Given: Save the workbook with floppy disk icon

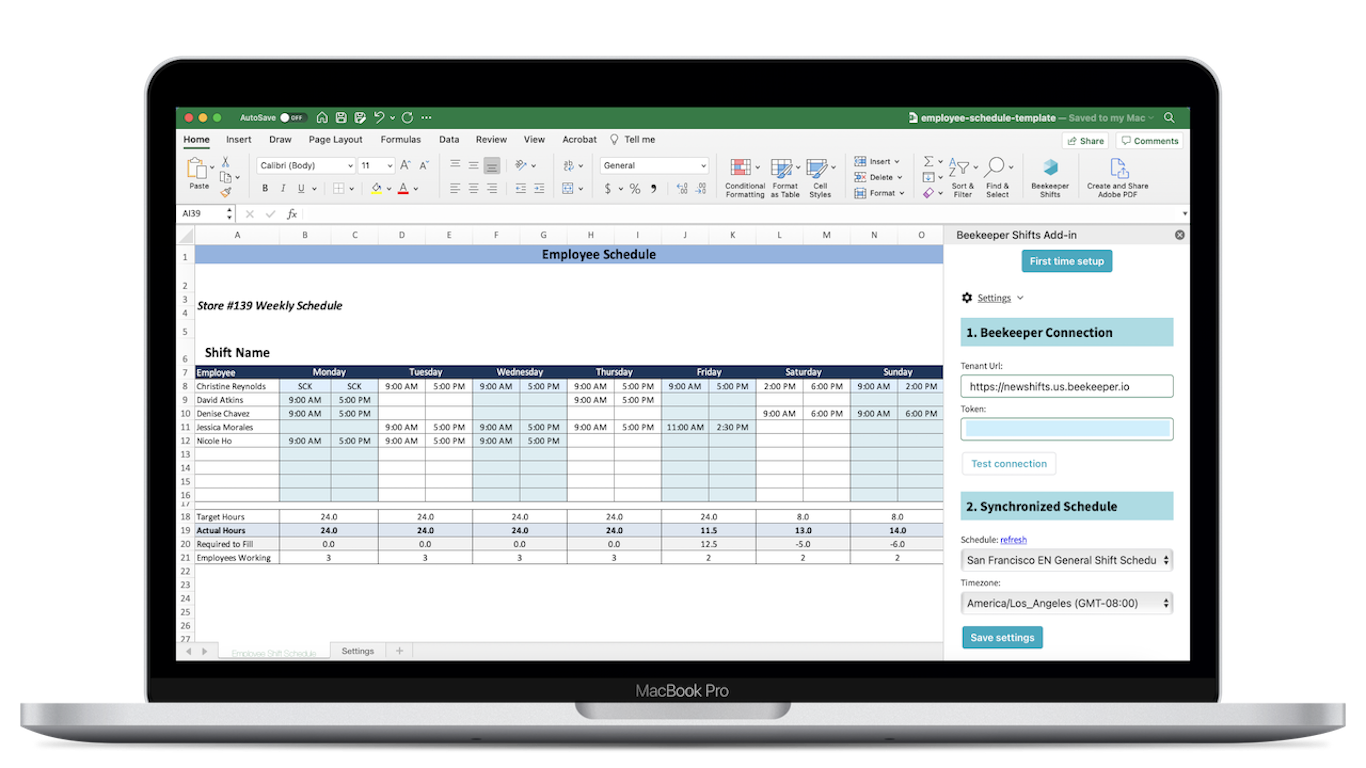Looking at the screenshot, I should pos(341,117).
